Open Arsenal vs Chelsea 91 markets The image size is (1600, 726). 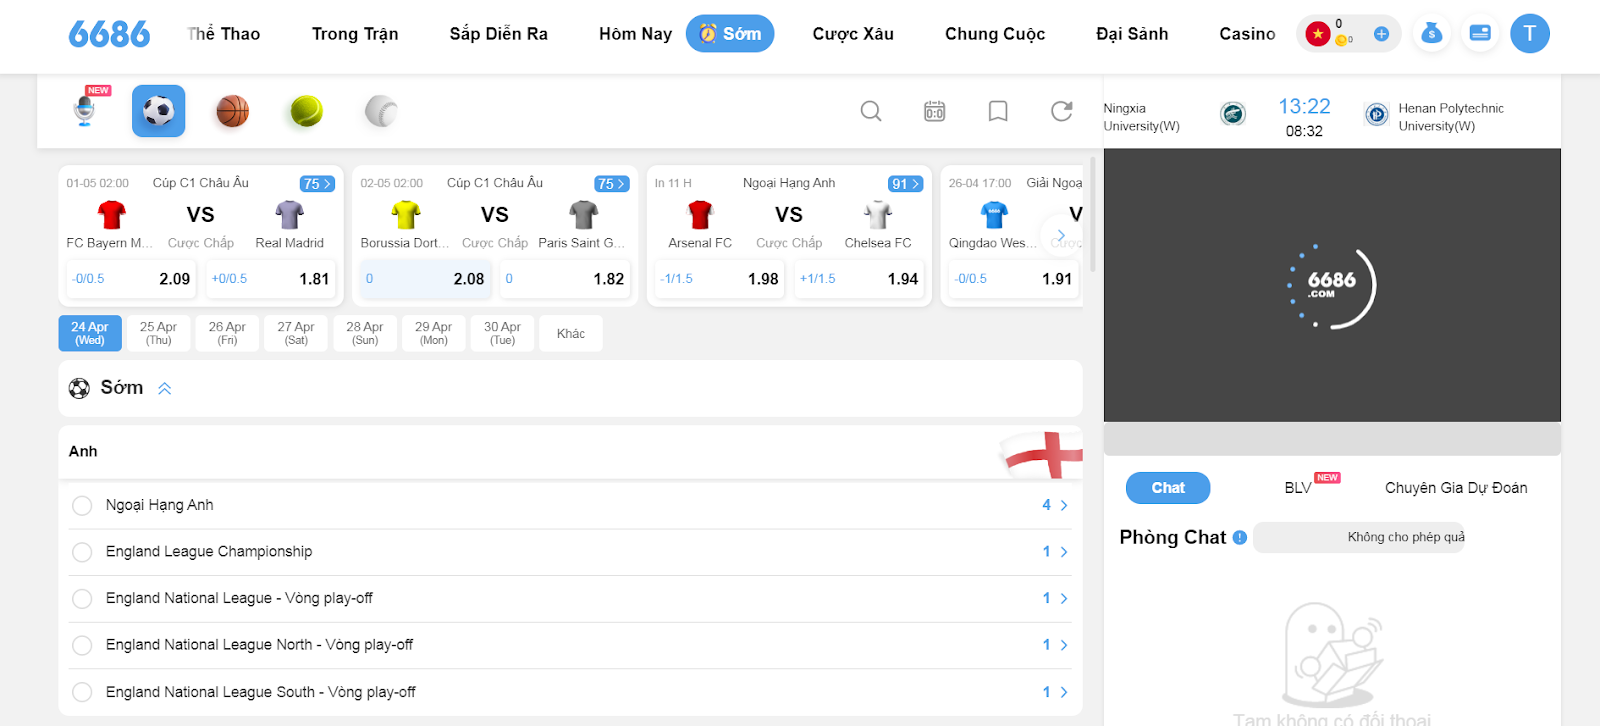point(906,184)
